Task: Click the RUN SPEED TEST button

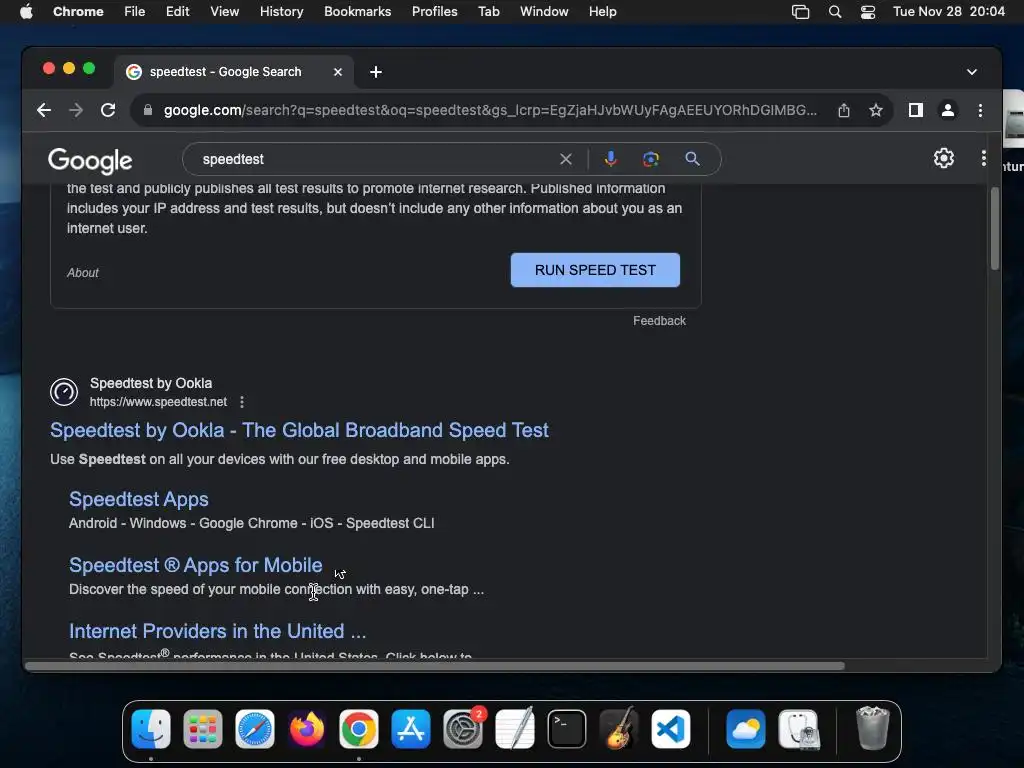Action: (595, 270)
